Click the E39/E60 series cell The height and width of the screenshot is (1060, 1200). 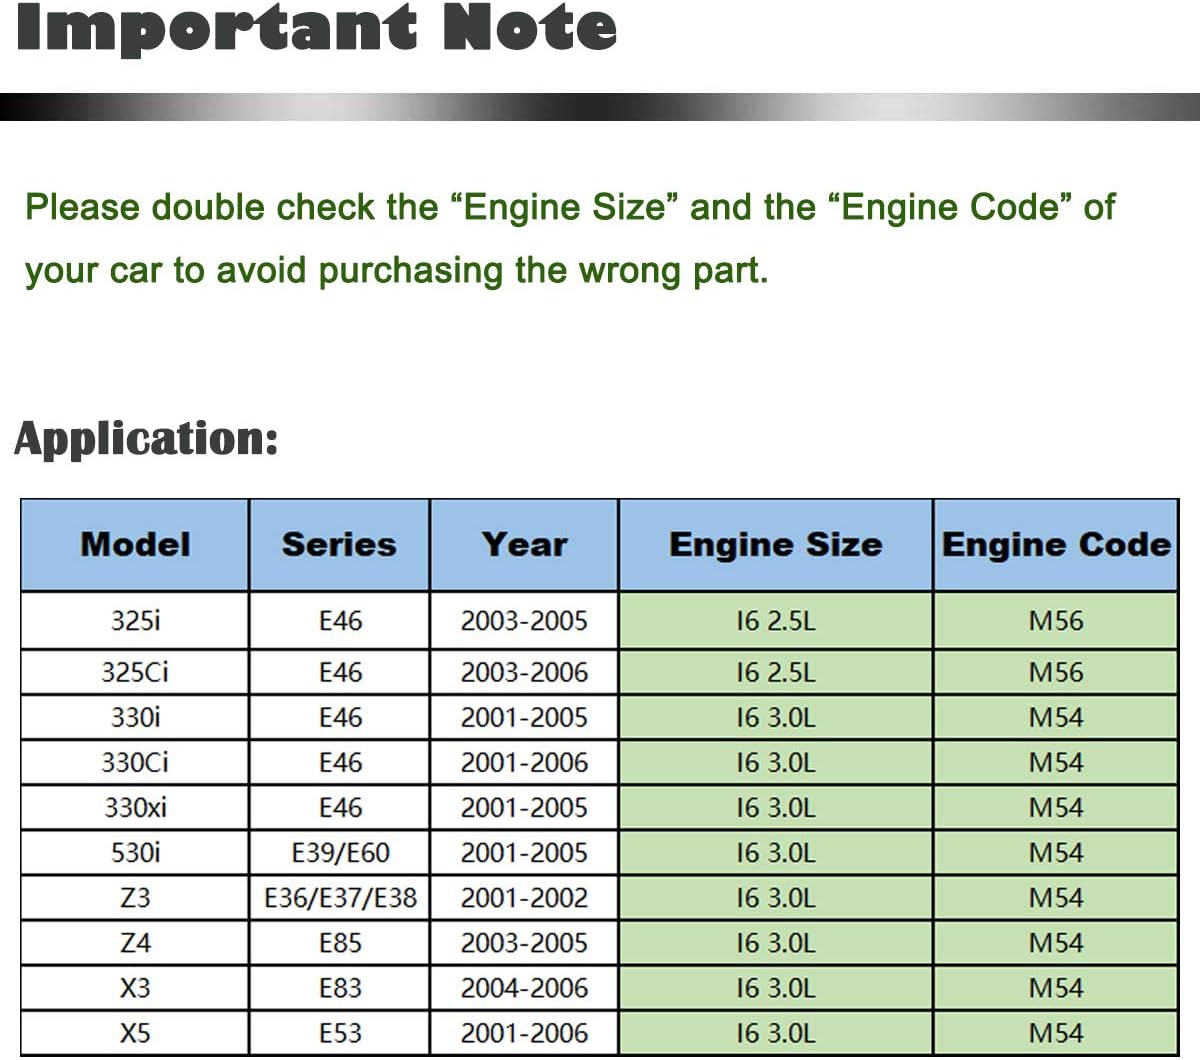coord(340,853)
